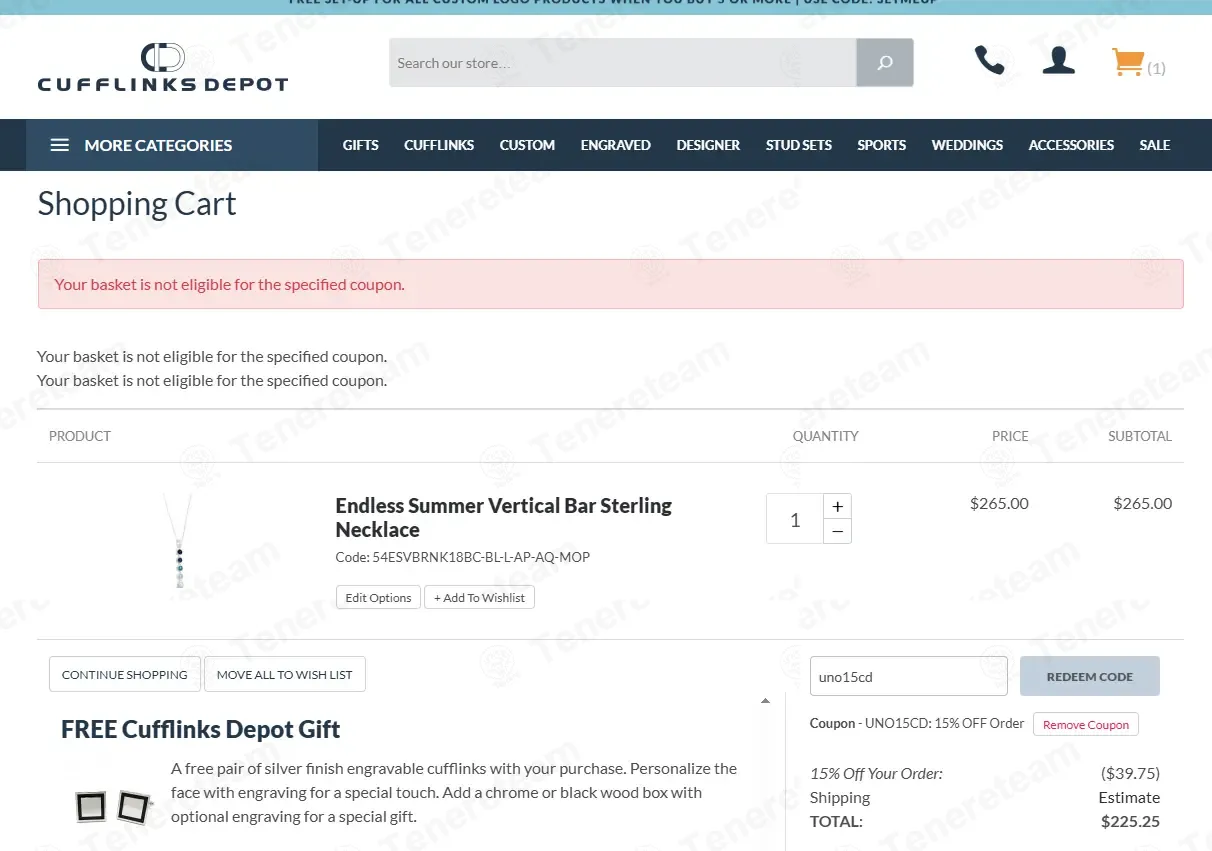Image resolution: width=1212 pixels, height=851 pixels.
Task: Open the Designer menu
Action: (708, 145)
